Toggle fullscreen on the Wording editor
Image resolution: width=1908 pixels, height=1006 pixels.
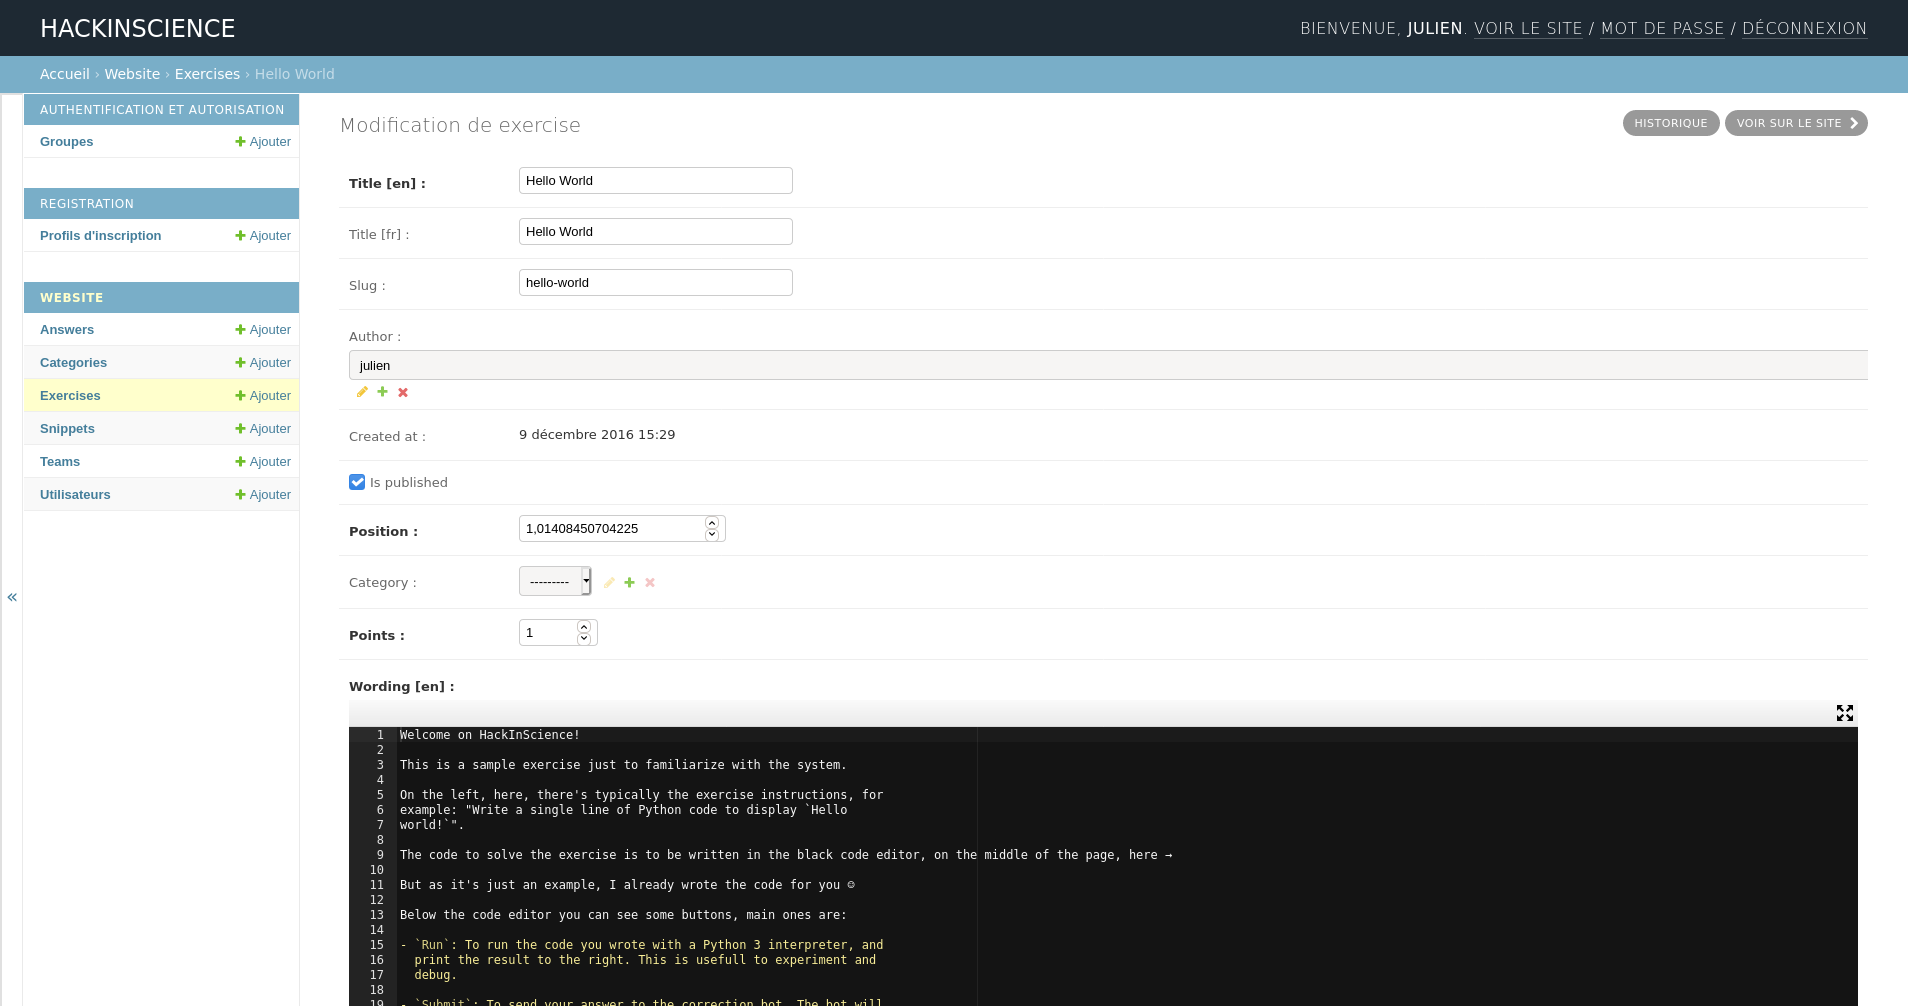[1845, 713]
